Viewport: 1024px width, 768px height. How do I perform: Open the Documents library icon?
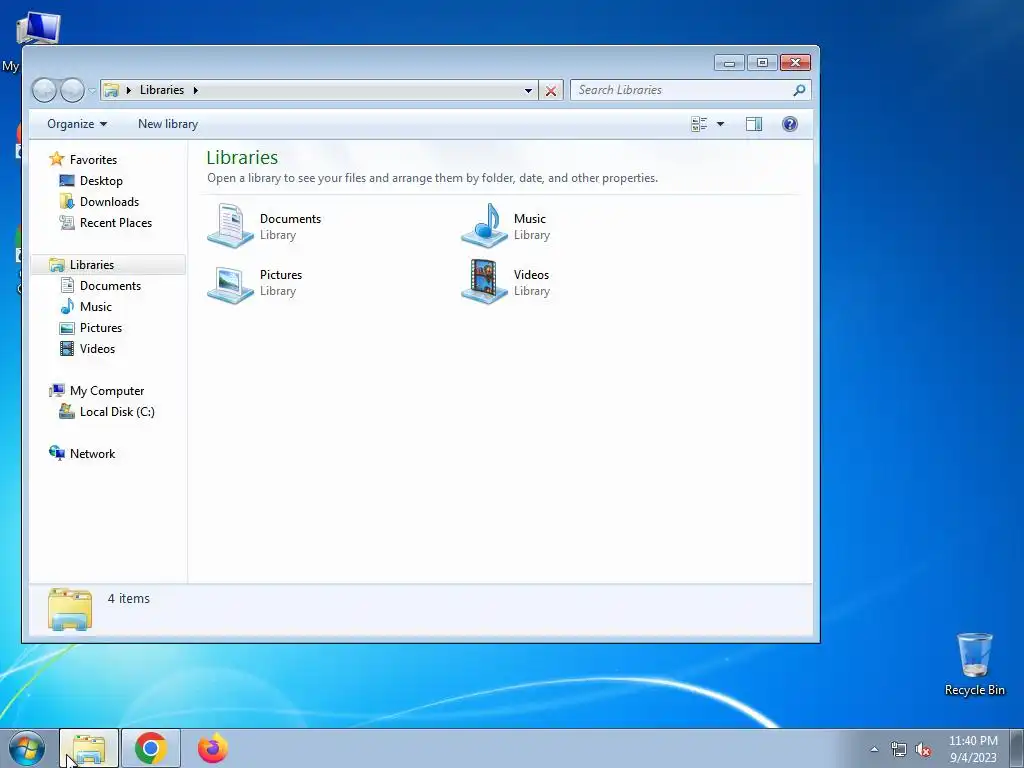point(231,225)
